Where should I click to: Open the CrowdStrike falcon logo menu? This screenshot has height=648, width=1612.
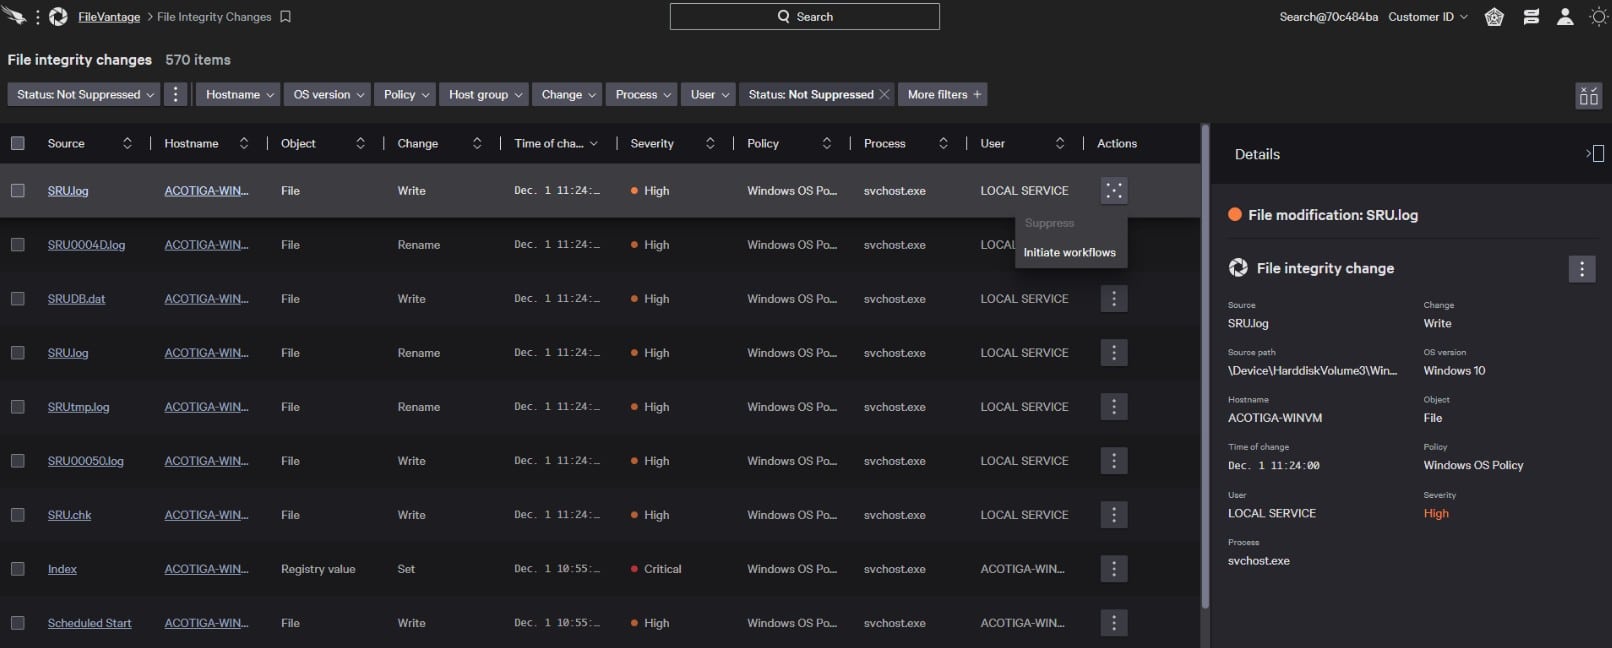click(x=13, y=16)
